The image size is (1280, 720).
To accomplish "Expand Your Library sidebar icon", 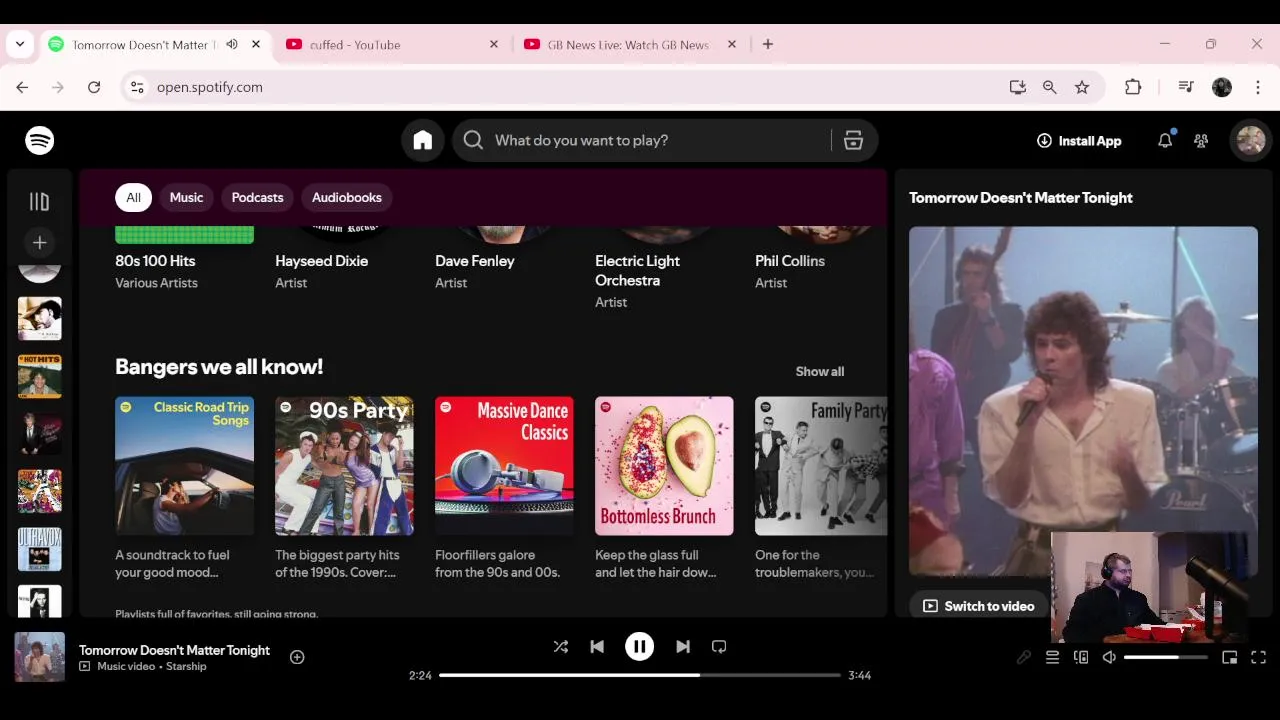I will point(39,202).
